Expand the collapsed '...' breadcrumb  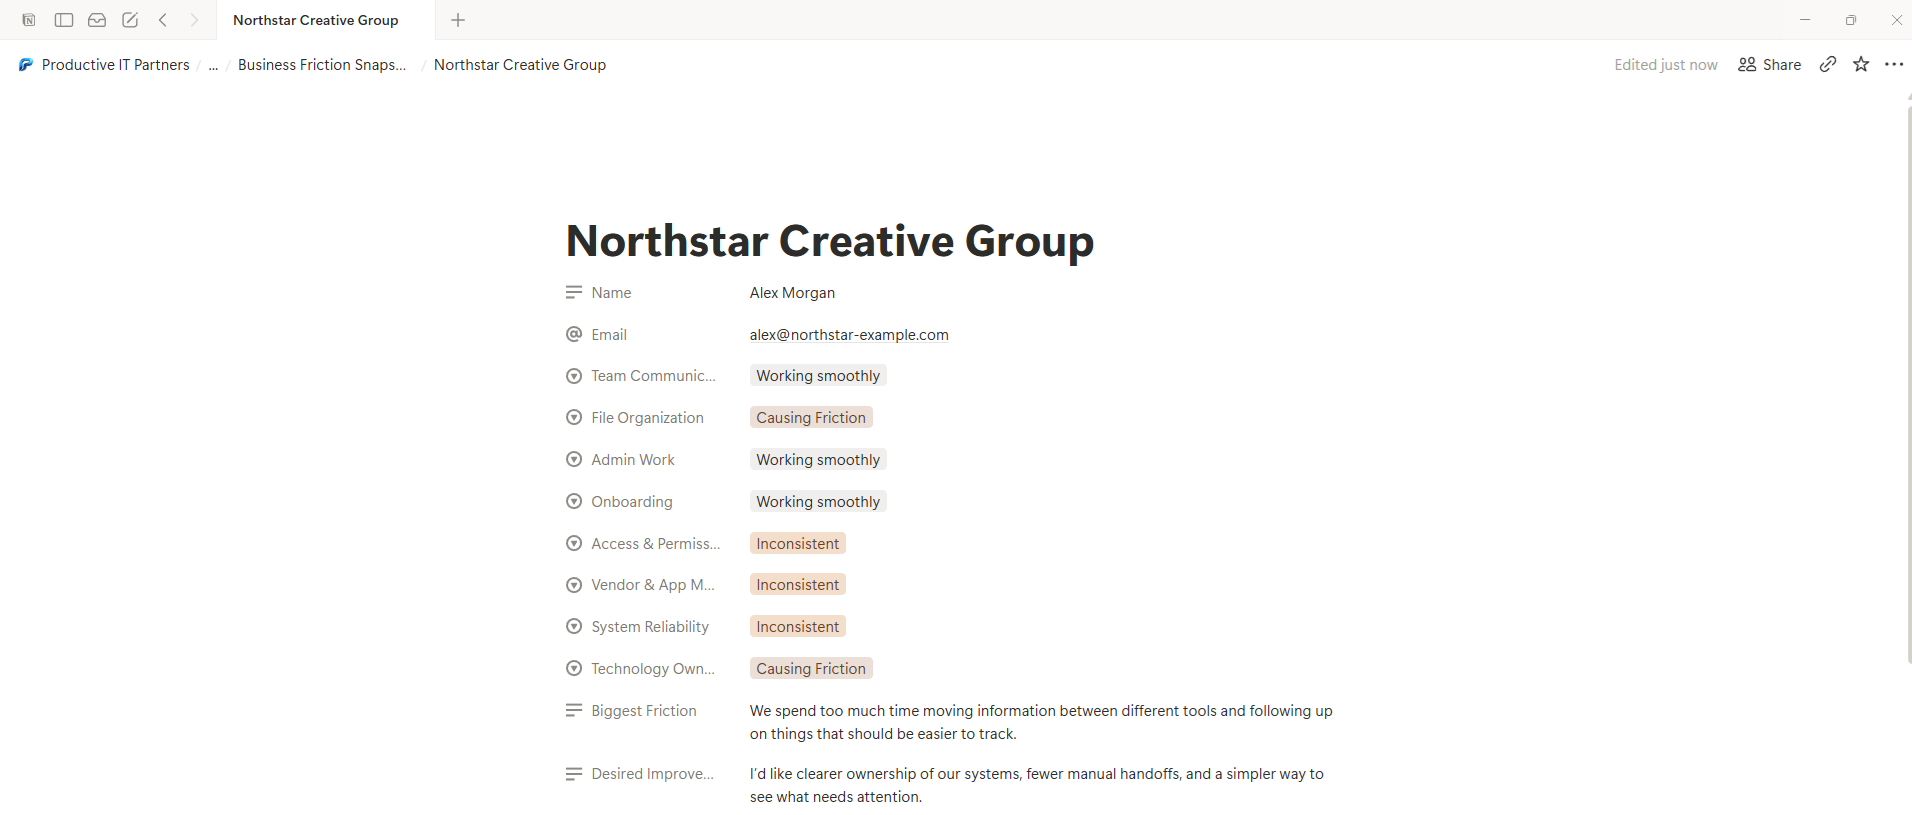(x=213, y=64)
